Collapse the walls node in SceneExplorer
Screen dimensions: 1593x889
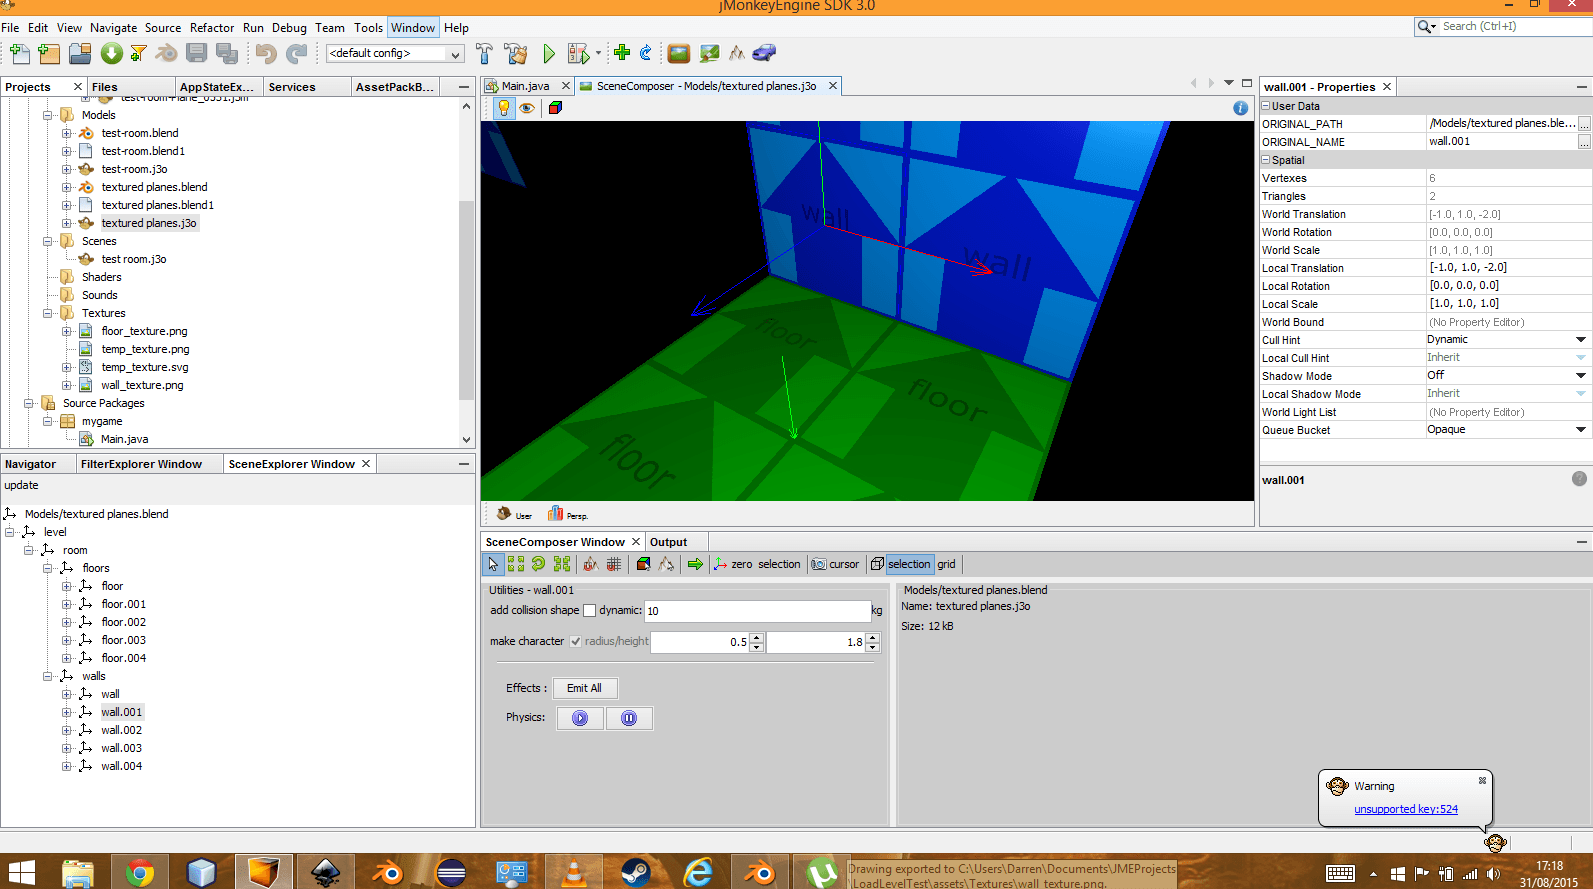47,676
